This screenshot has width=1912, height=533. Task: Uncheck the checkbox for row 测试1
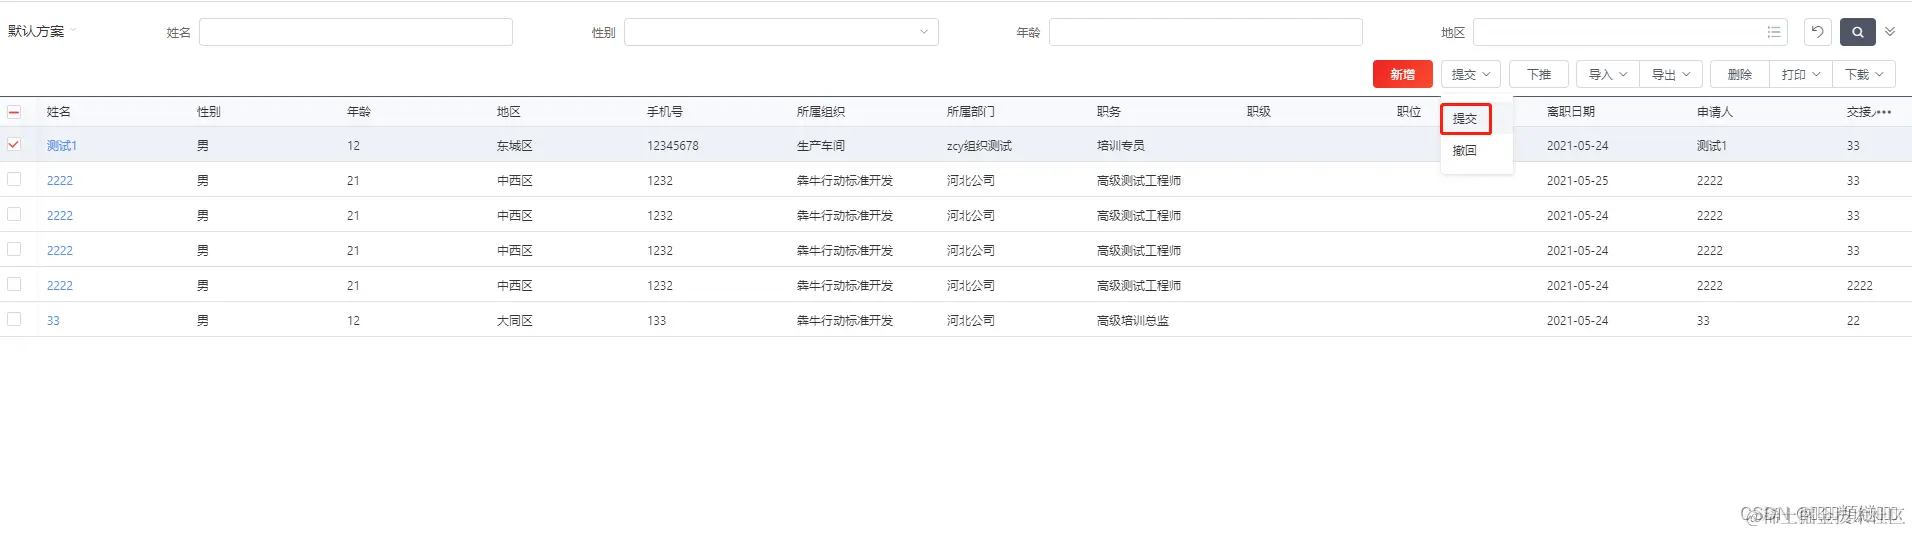(x=14, y=144)
